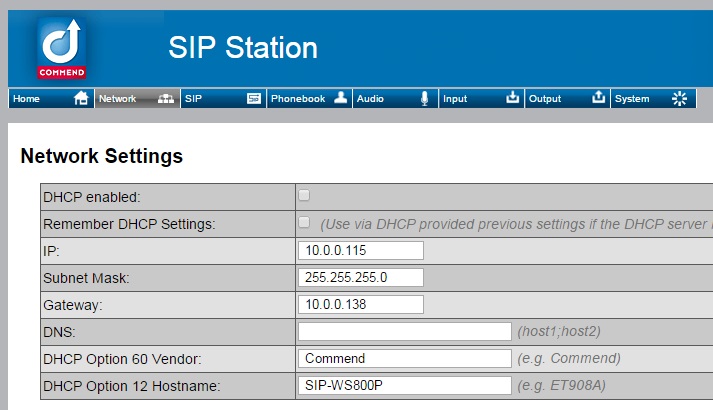Click the Gateway address field

[x=360, y=304]
